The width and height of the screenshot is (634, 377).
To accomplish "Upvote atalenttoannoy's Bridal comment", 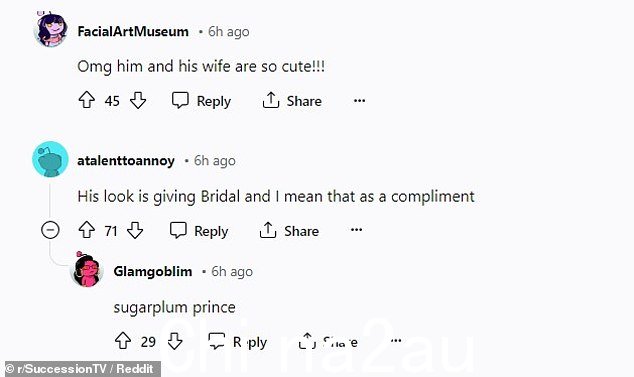I will coord(87,230).
